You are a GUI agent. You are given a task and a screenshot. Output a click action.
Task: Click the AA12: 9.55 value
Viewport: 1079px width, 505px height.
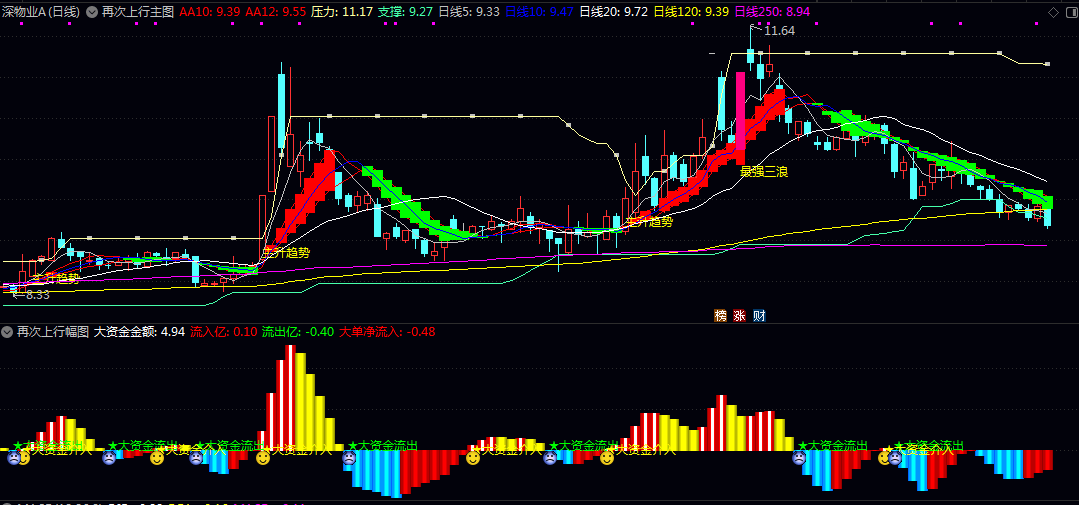275,12
